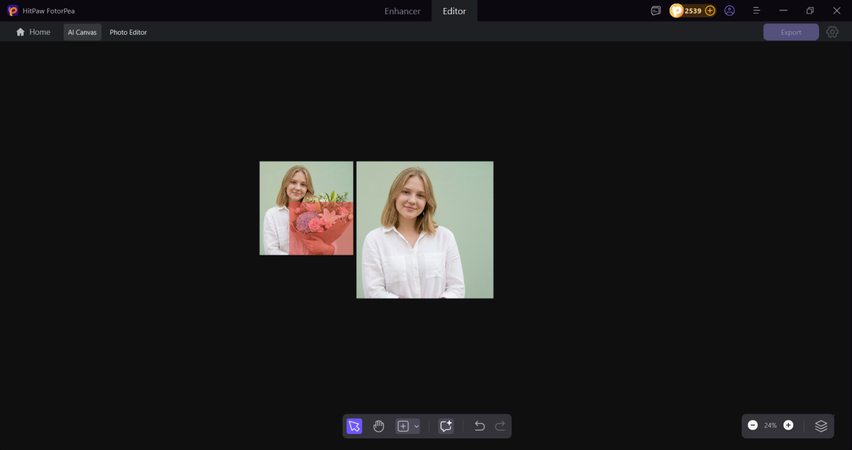Select the larger portrait image

tap(425, 229)
